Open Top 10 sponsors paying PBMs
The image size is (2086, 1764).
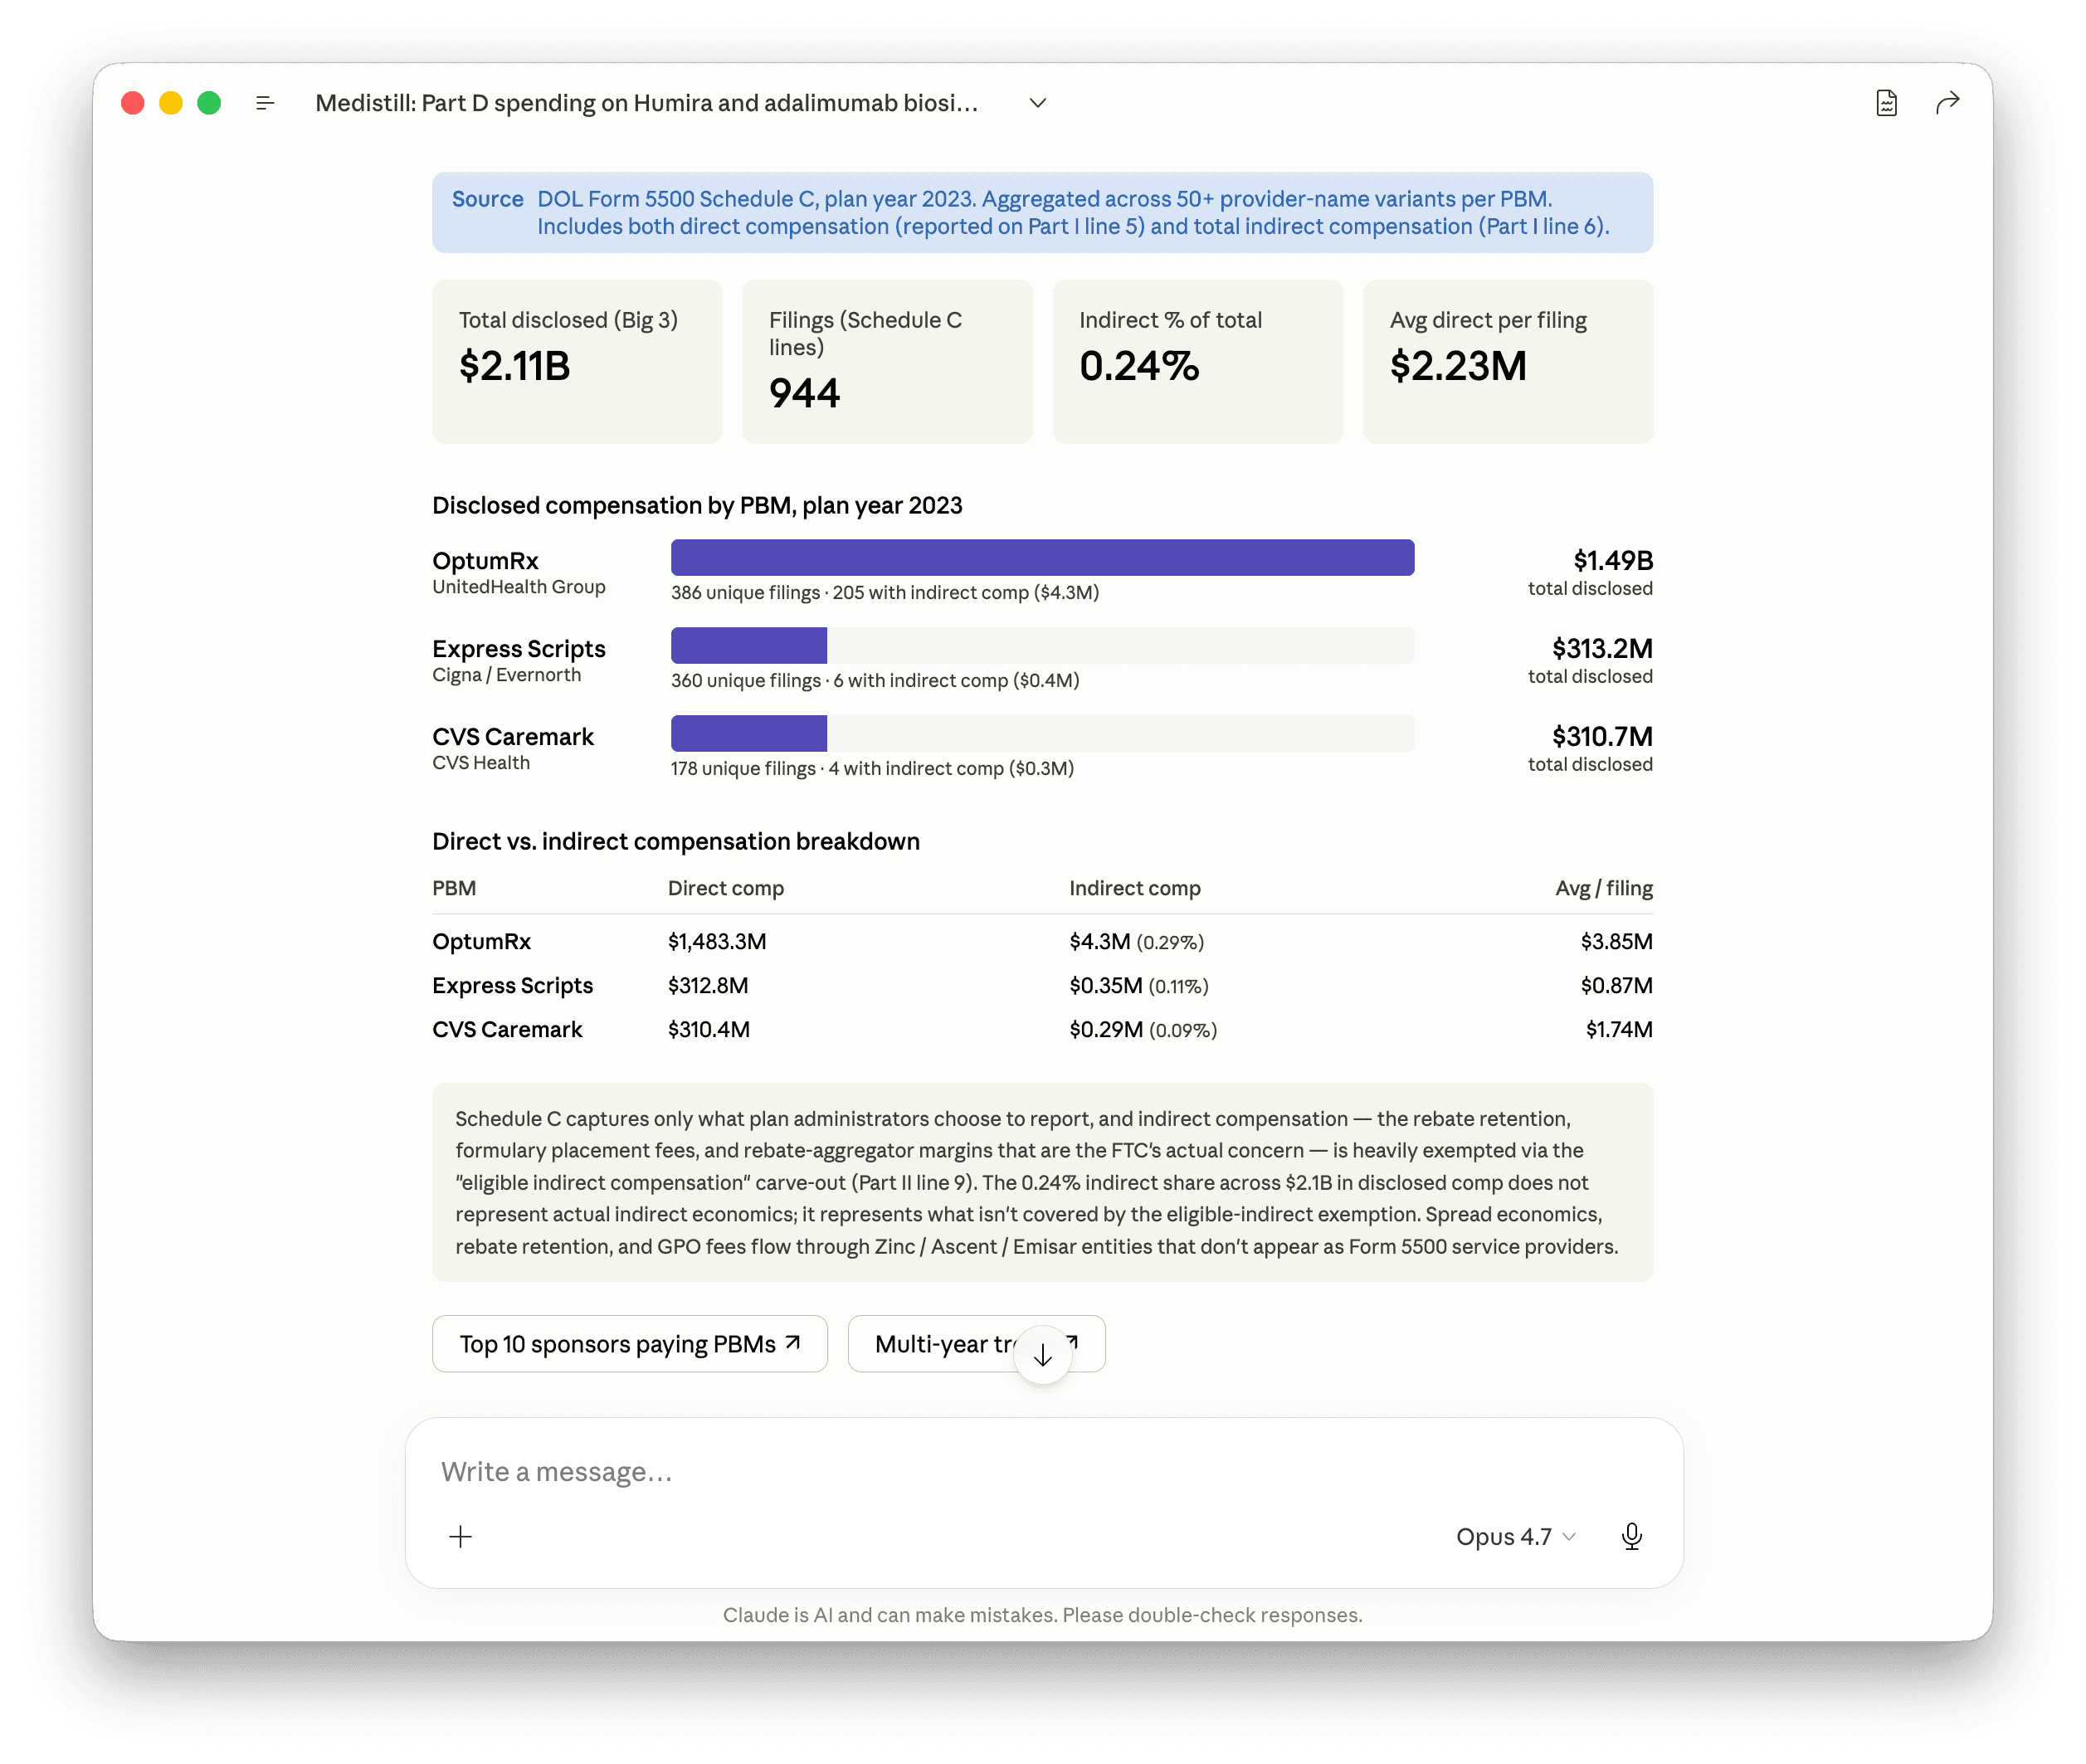629,1344
